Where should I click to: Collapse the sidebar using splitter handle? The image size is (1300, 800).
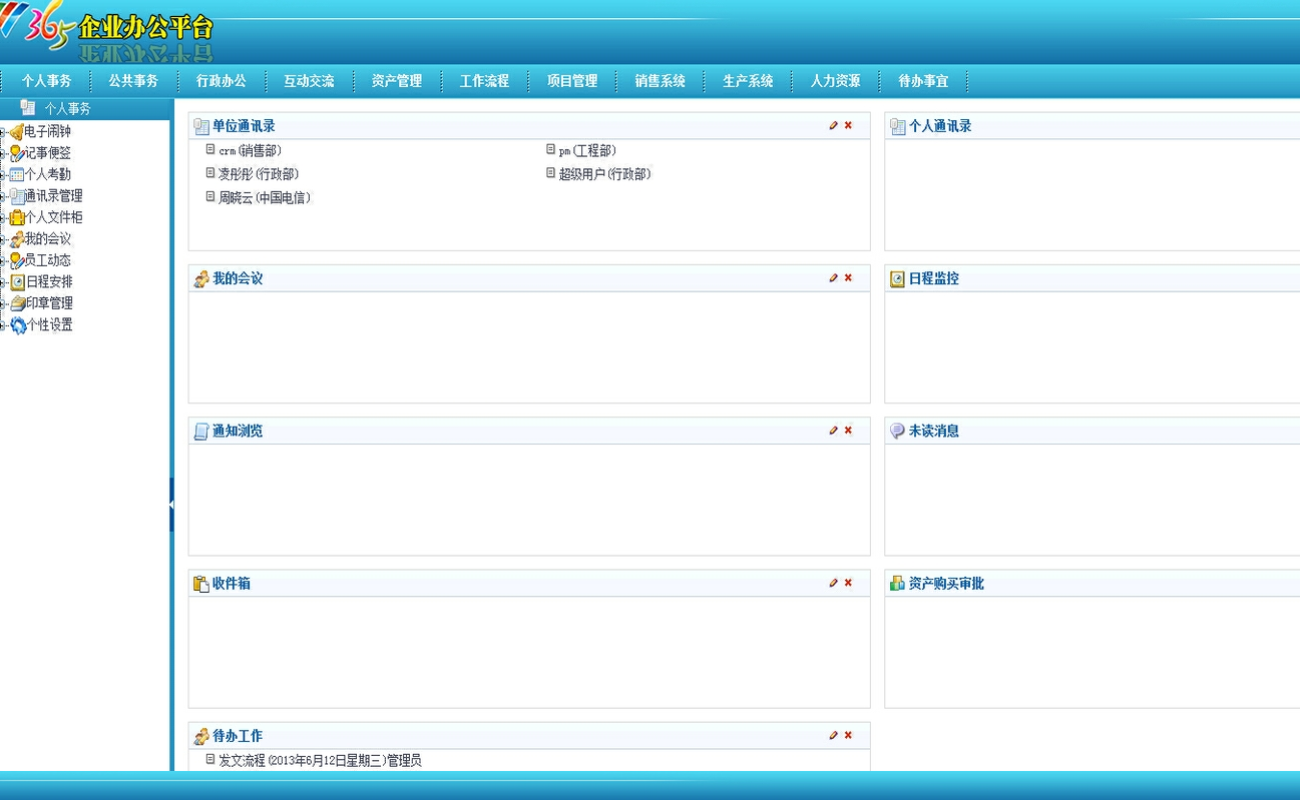pos(171,505)
